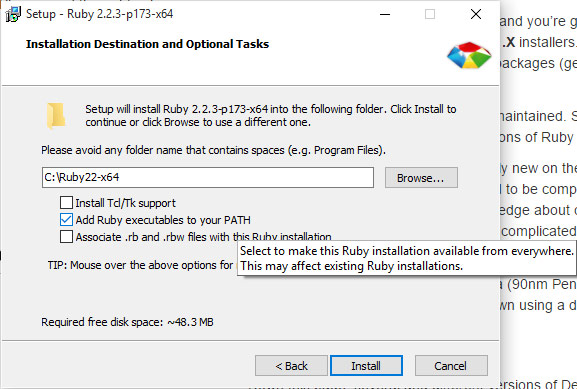Image resolution: width=577 pixels, height=389 pixels.
Task: Click the Browse... button
Action: (x=421, y=178)
